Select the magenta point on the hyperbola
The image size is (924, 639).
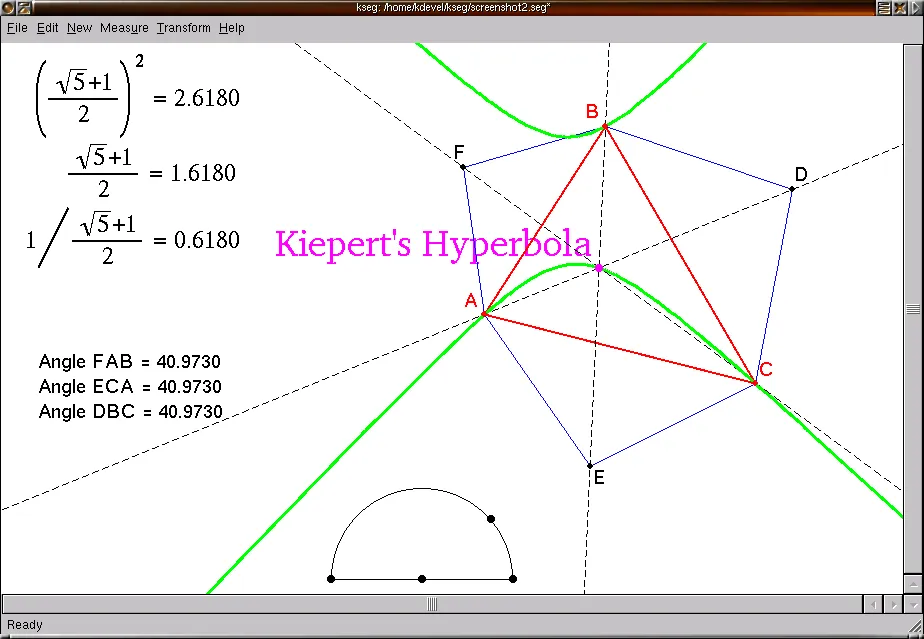[x=599, y=268]
